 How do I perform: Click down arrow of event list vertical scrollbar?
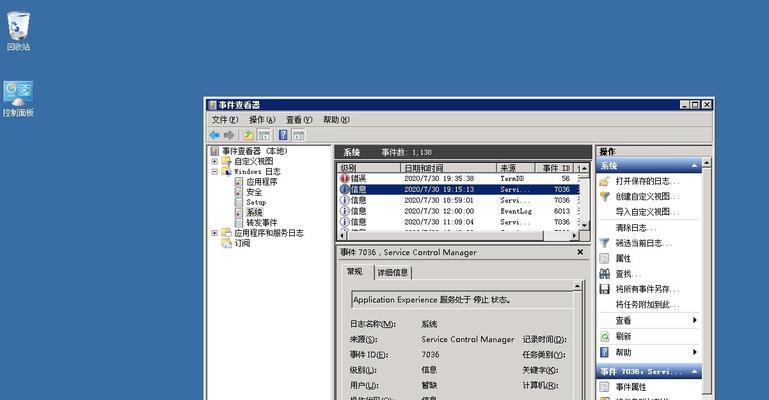coord(584,225)
